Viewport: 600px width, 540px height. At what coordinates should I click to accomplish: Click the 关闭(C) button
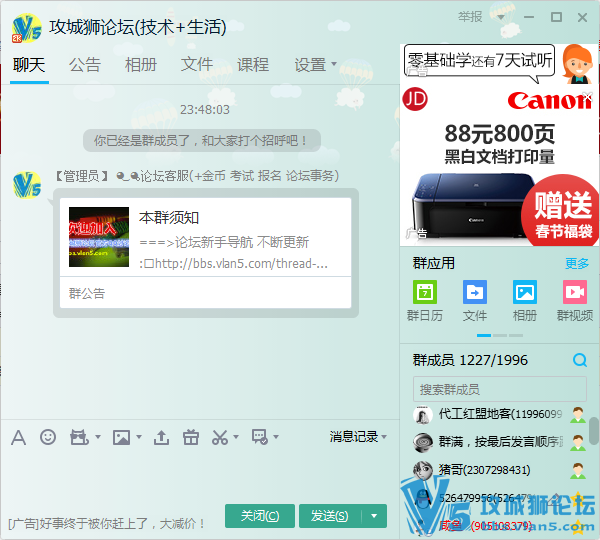(x=260, y=516)
